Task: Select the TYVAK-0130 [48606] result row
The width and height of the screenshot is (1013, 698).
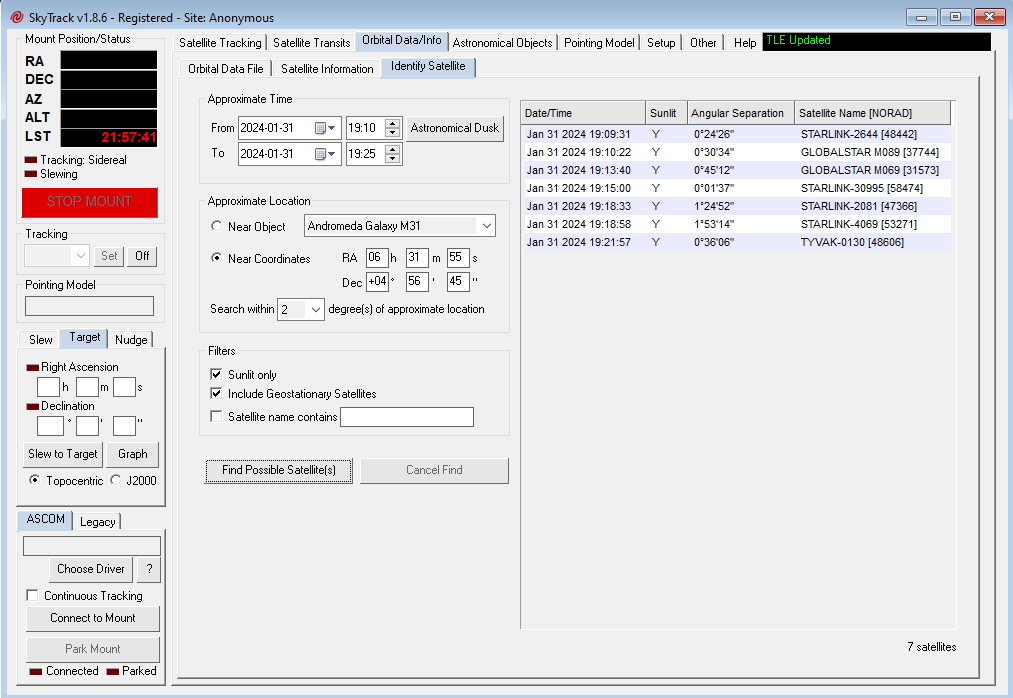Action: pos(736,243)
